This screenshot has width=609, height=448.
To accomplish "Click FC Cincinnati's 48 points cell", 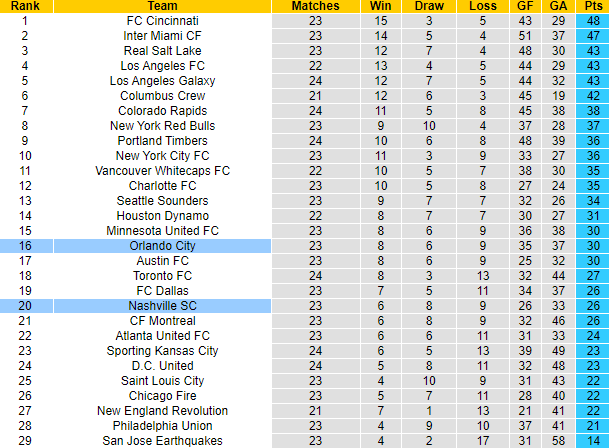I will (593, 20).
